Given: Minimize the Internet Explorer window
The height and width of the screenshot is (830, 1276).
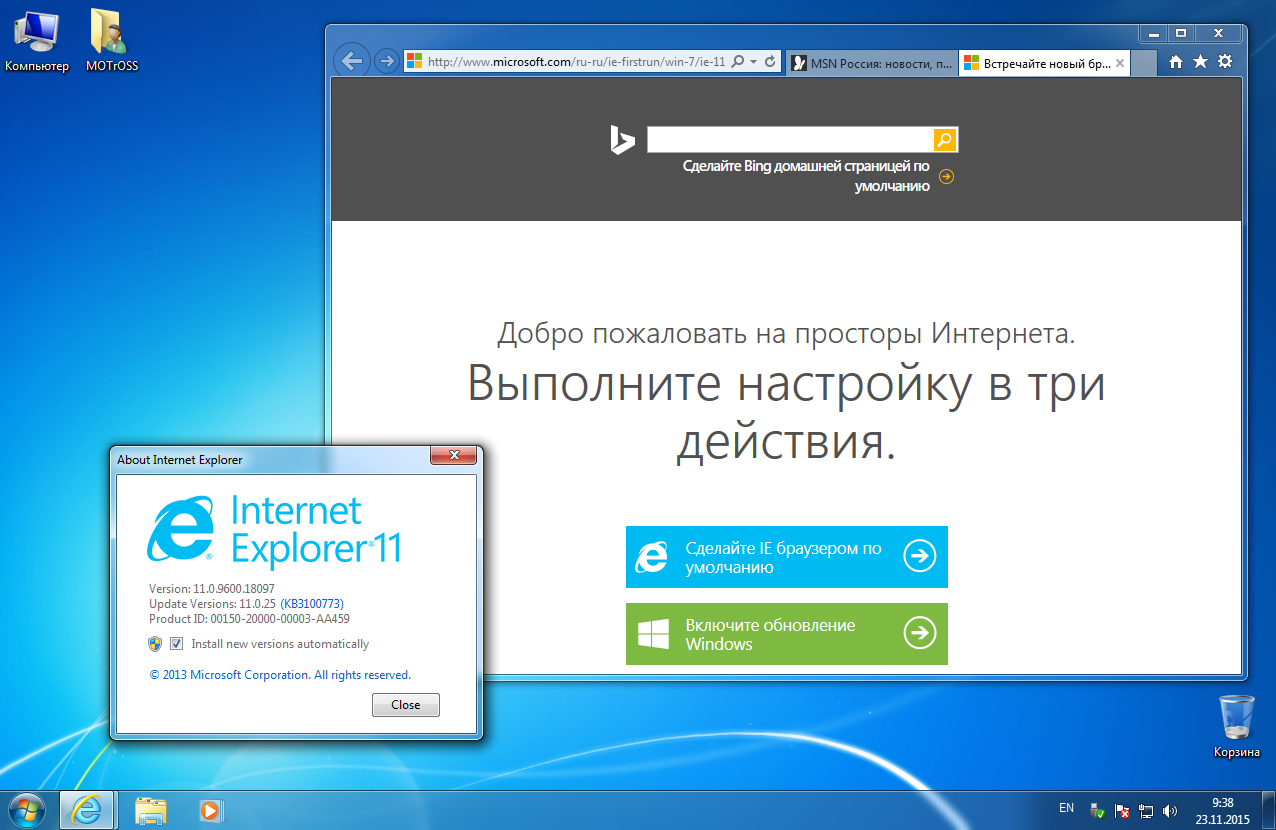Looking at the screenshot, I should pyautogui.click(x=1154, y=32).
